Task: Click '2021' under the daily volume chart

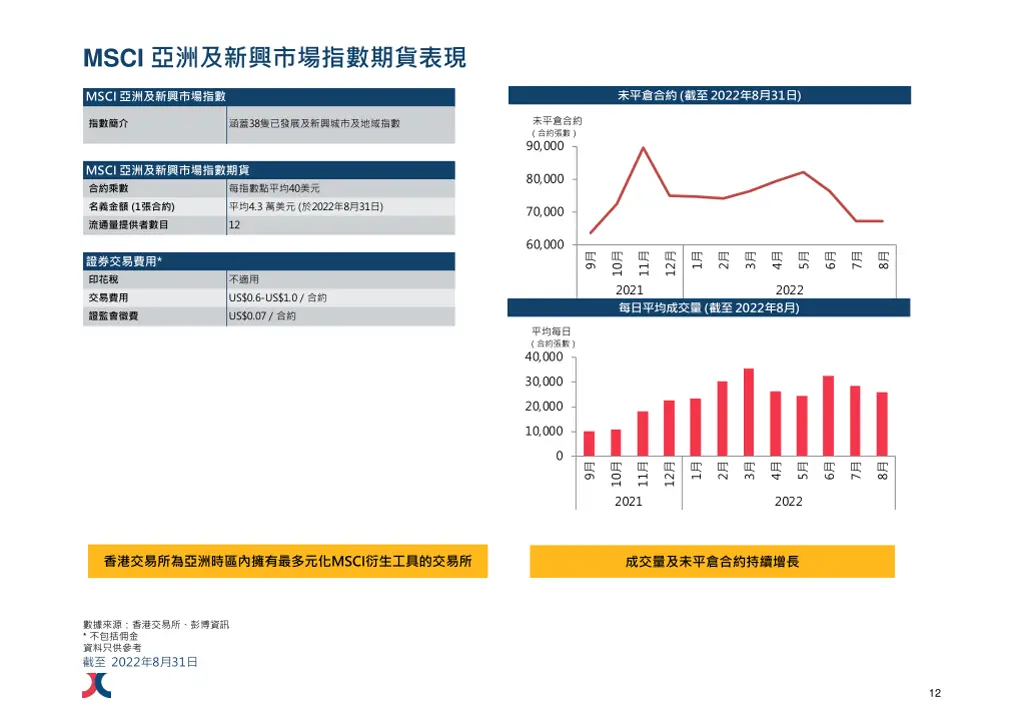Action: pyautogui.click(x=628, y=501)
